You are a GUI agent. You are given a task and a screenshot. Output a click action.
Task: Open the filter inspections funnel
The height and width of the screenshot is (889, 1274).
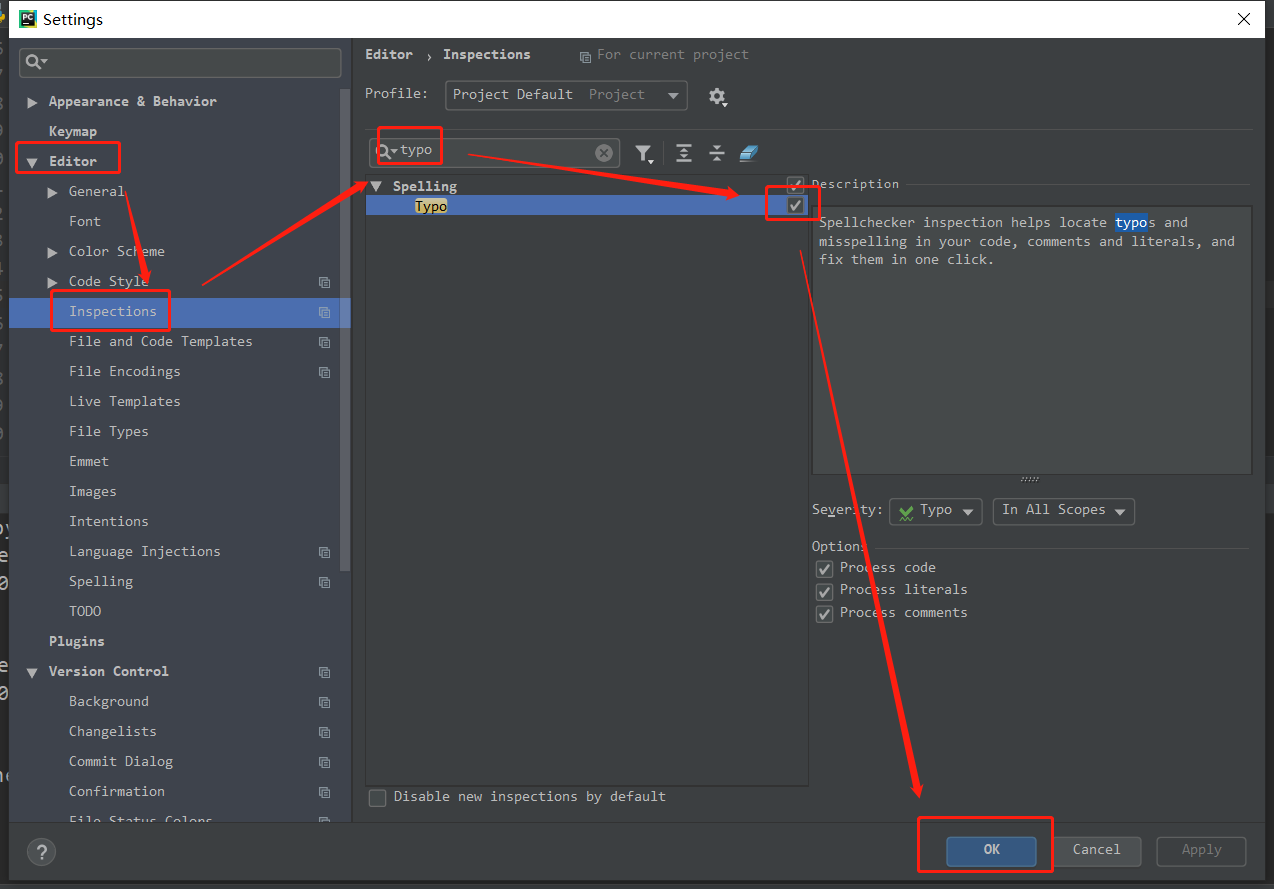point(644,153)
